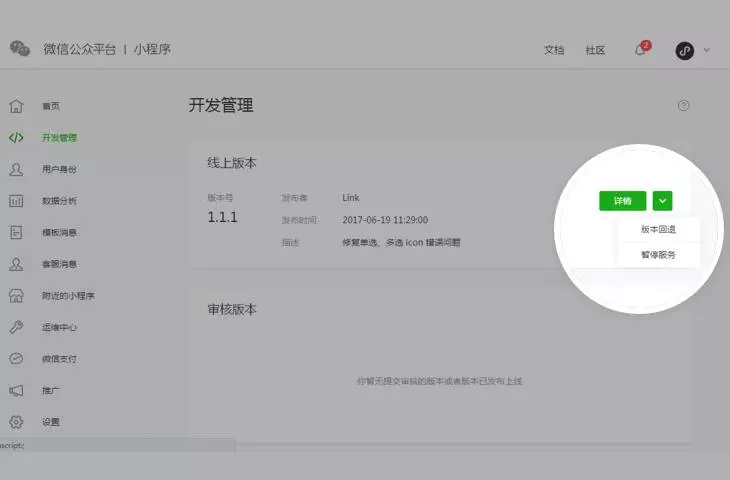Click the profile avatar image
The width and height of the screenshot is (730, 480).
point(684,50)
